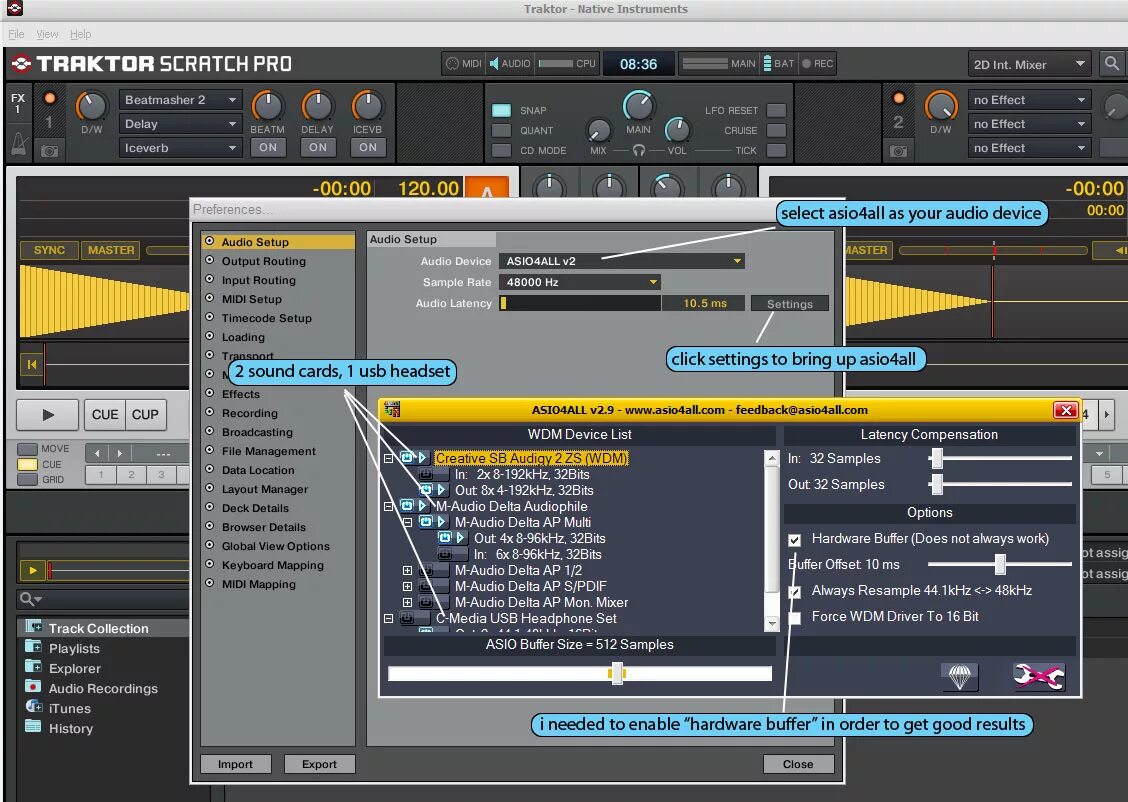
Task: Click the headphone MIX knob
Action: (599, 130)
